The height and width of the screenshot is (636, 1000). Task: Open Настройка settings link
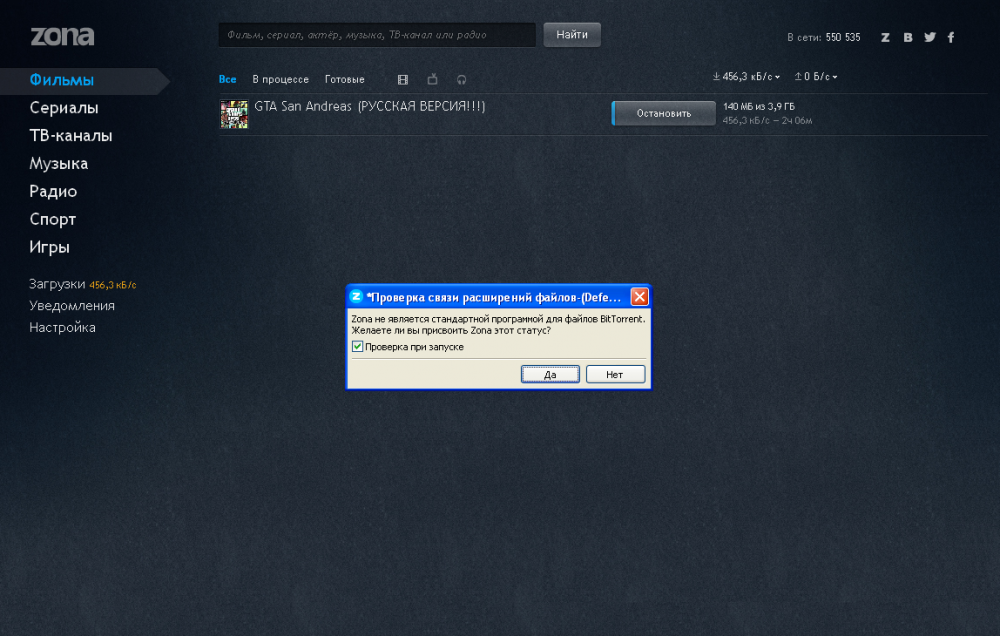(62, 327)
